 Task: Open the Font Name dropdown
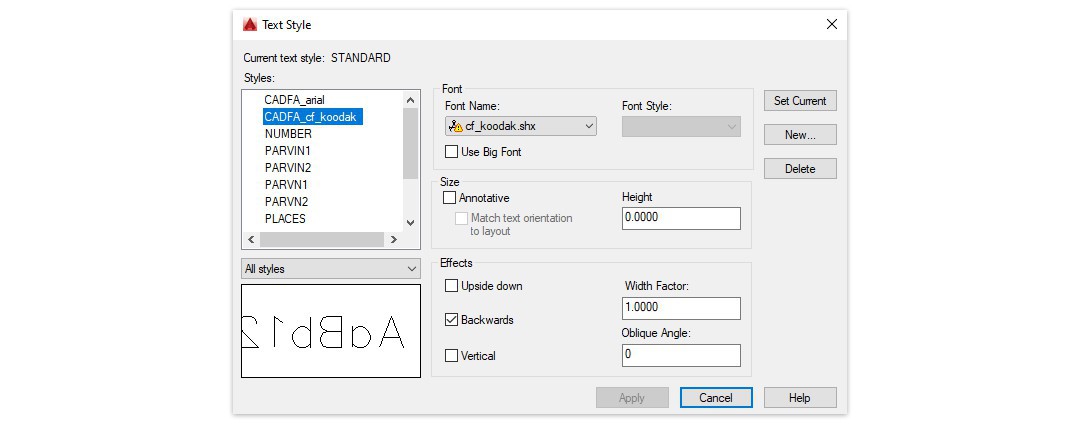(521, 127)
